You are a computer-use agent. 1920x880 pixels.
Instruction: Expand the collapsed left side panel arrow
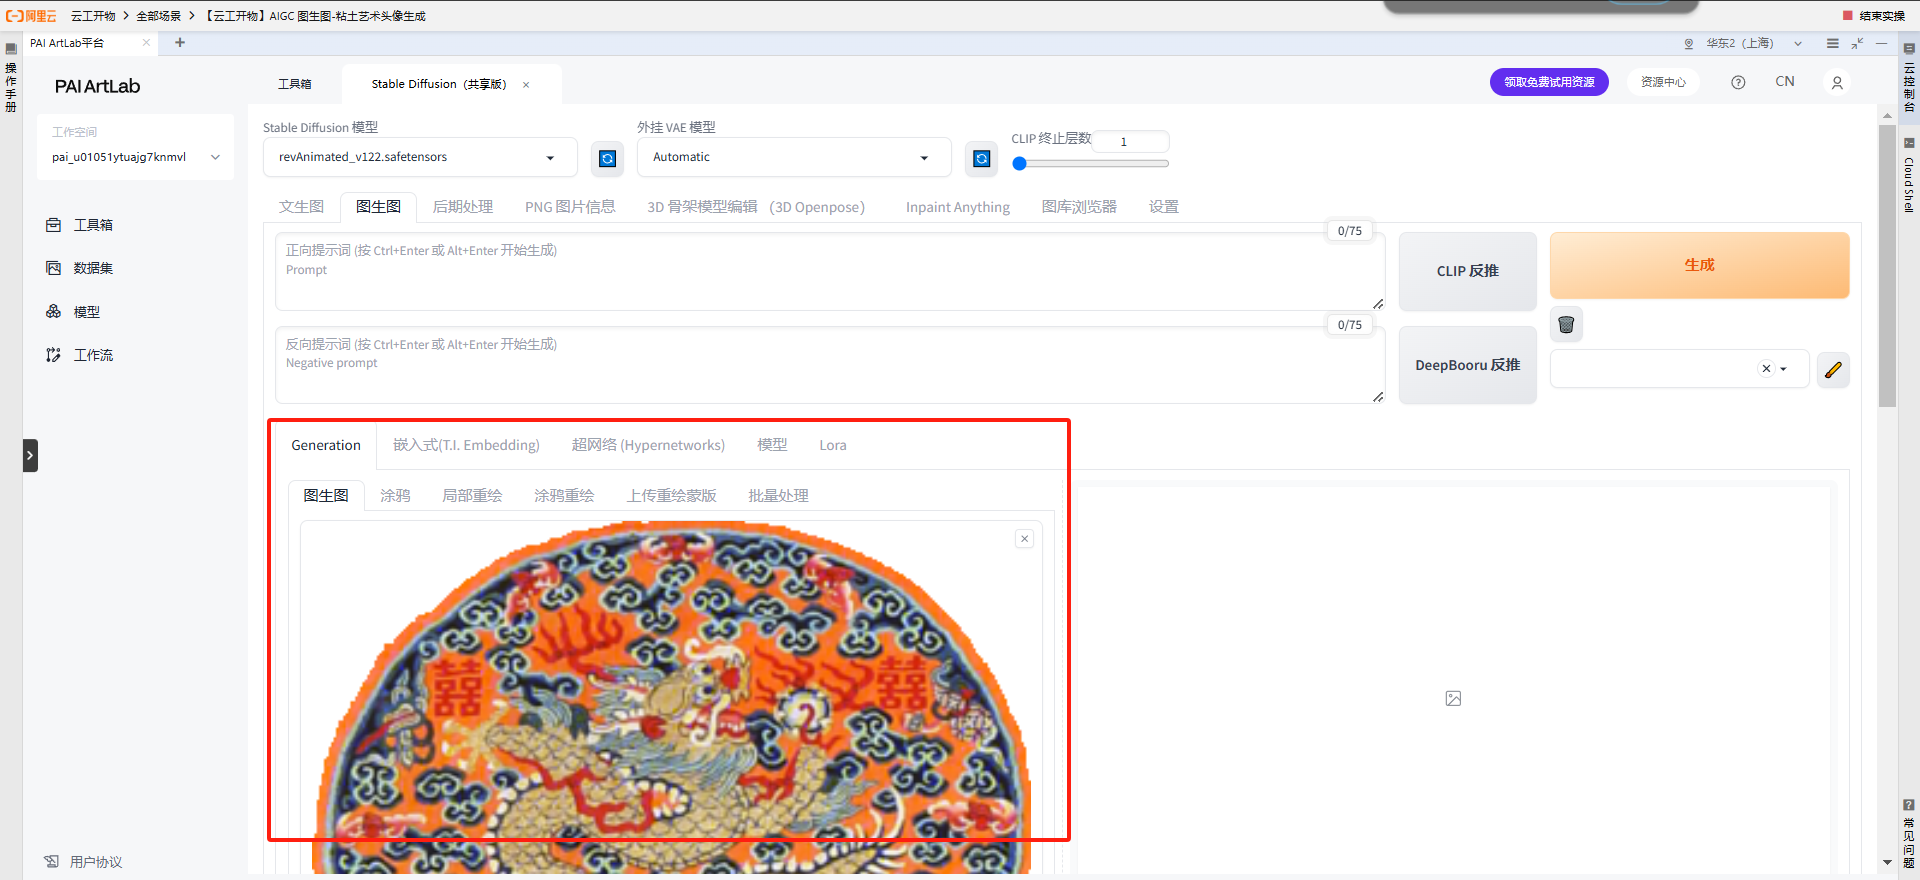click(x=30, y=455)
